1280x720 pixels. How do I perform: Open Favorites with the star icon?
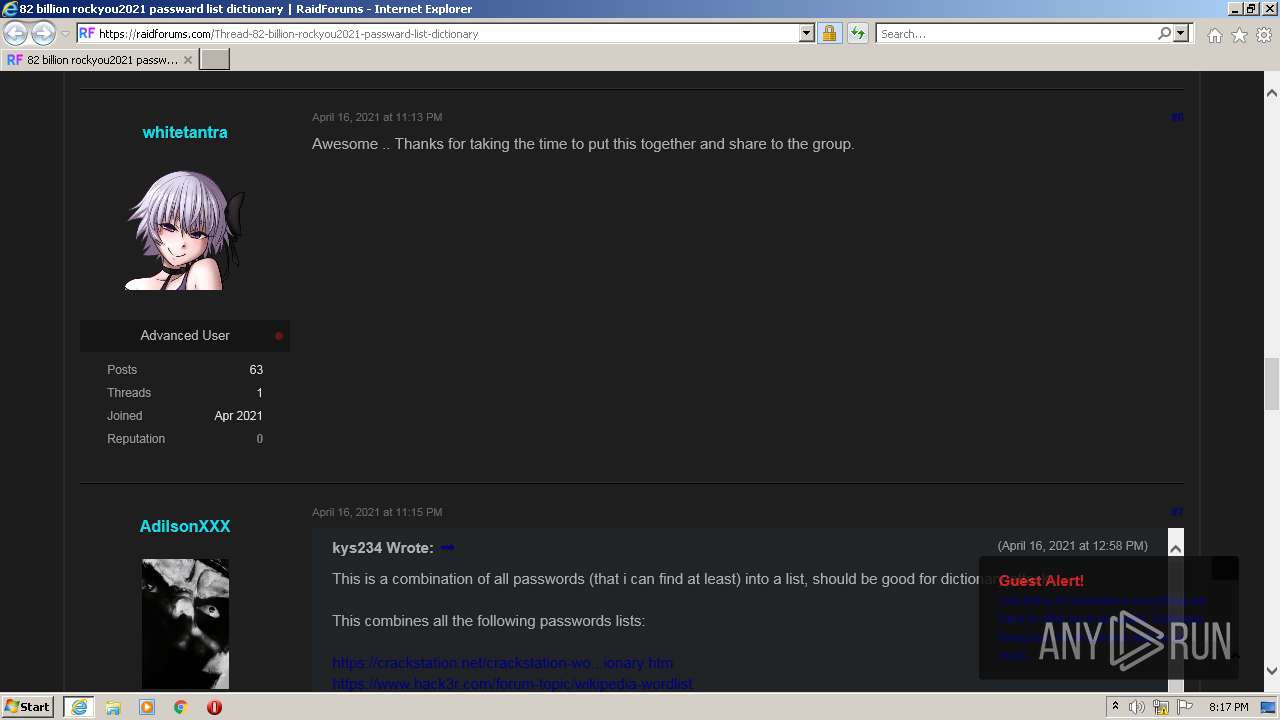point(1239,35)
